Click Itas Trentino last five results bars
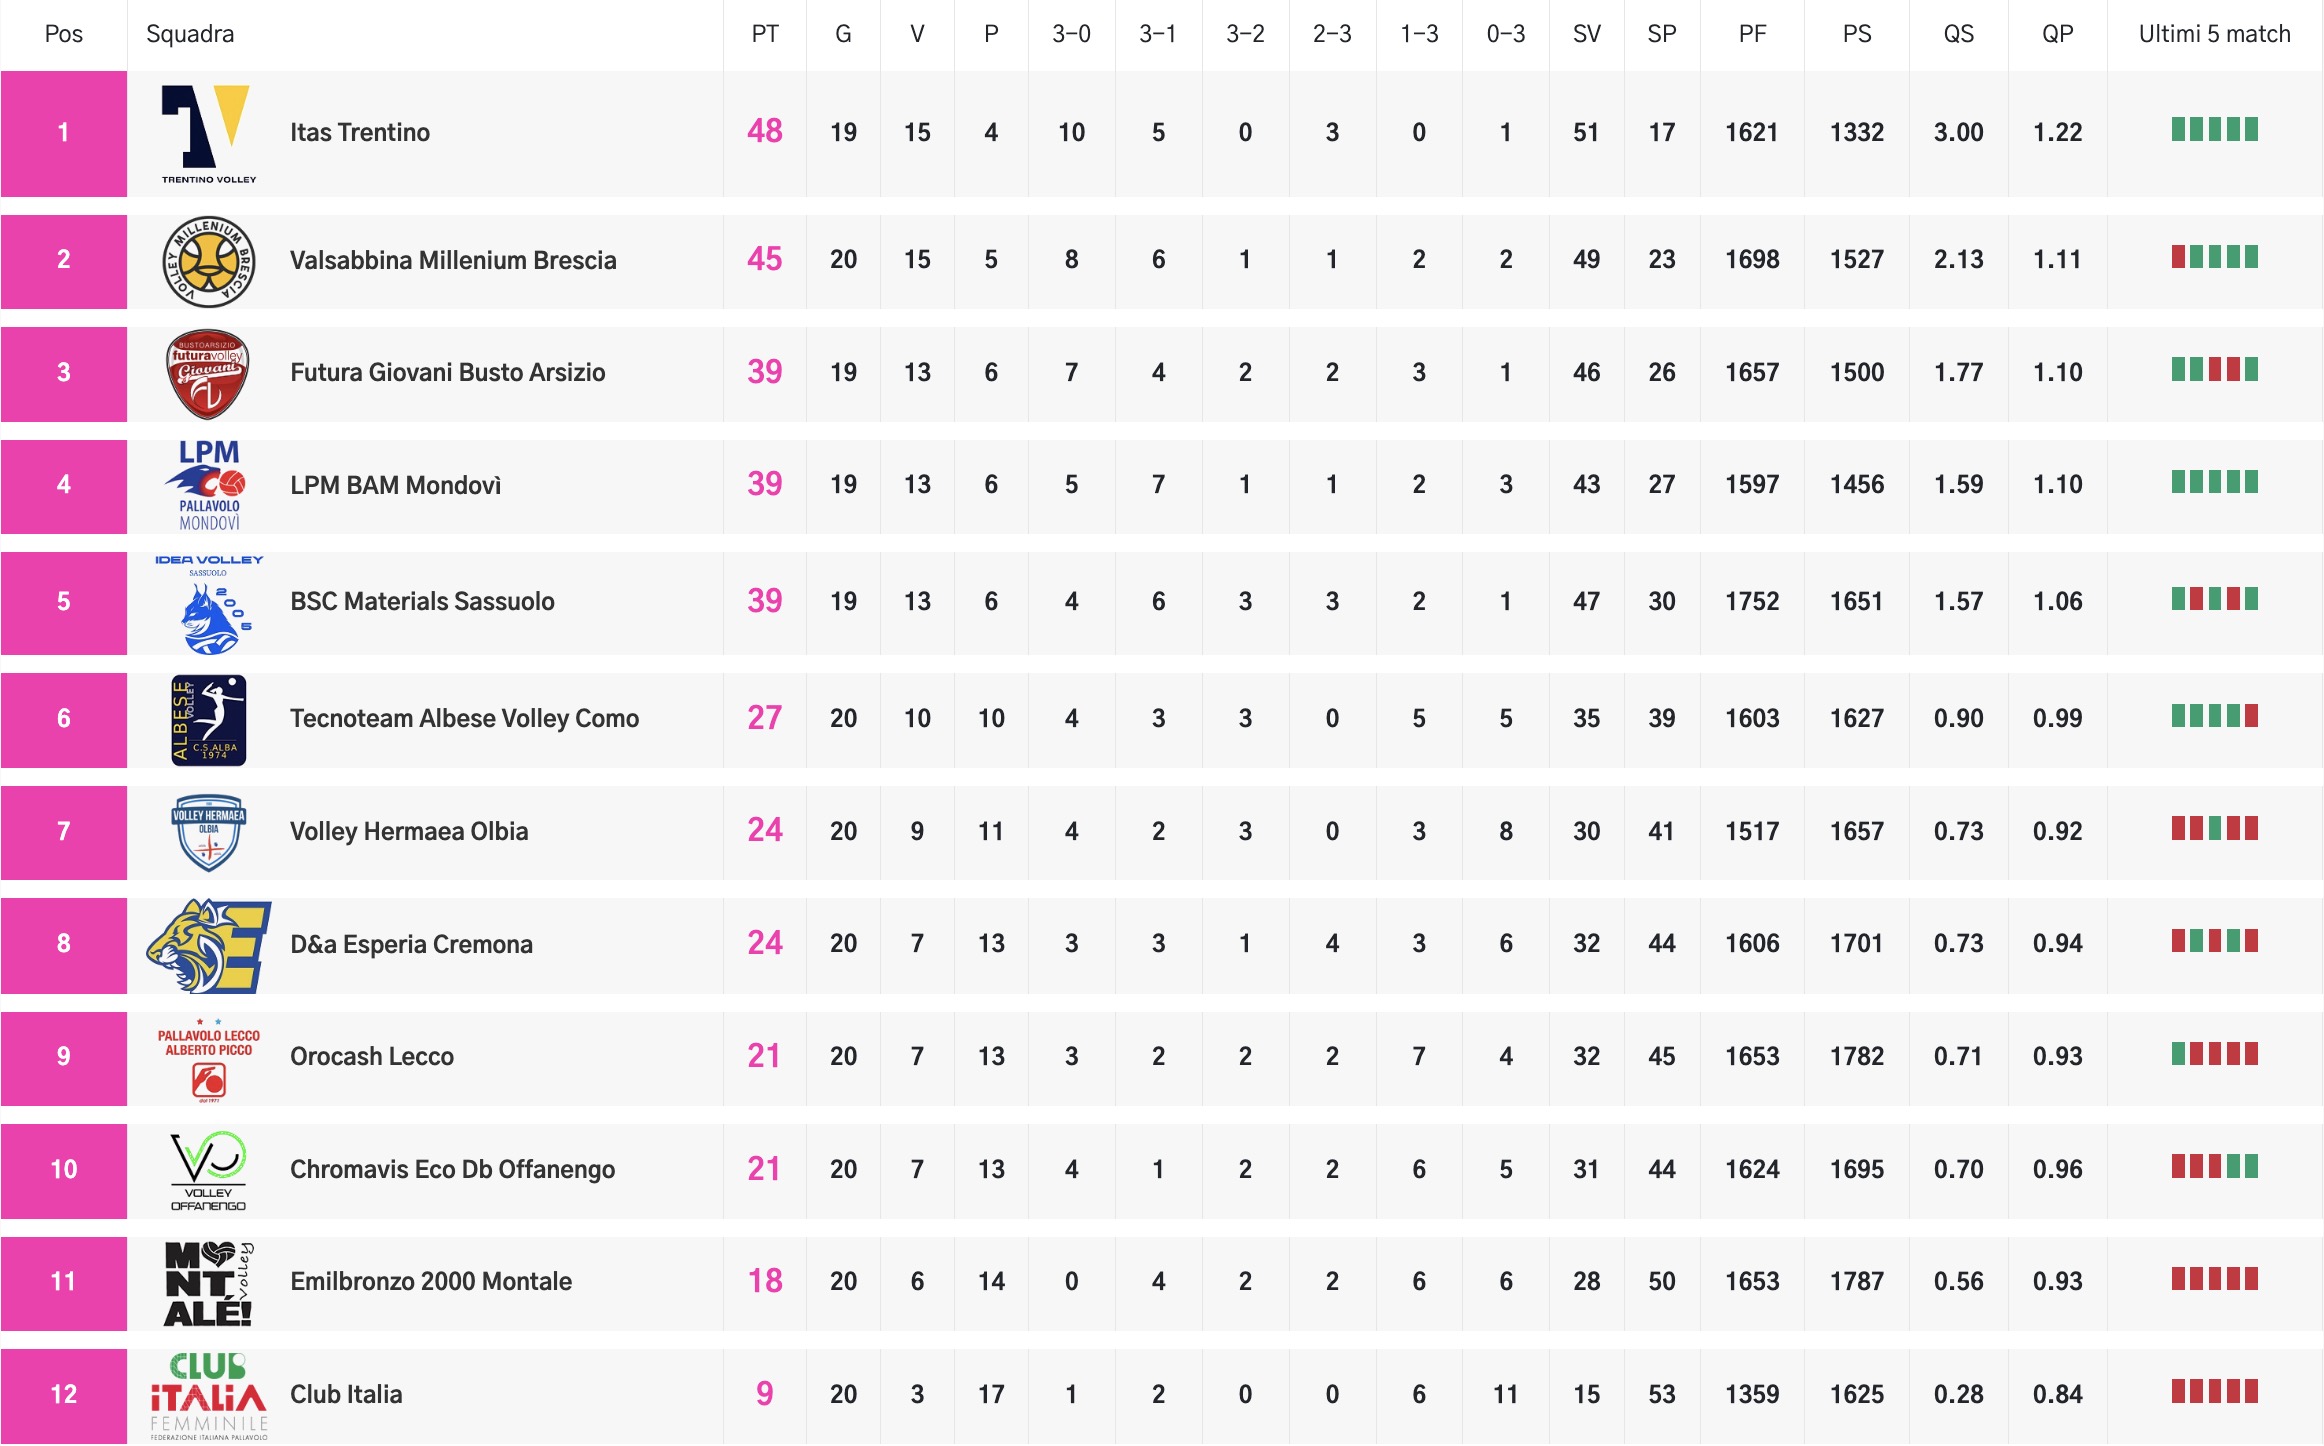 pyautogui.click(x=2213, y=130)
